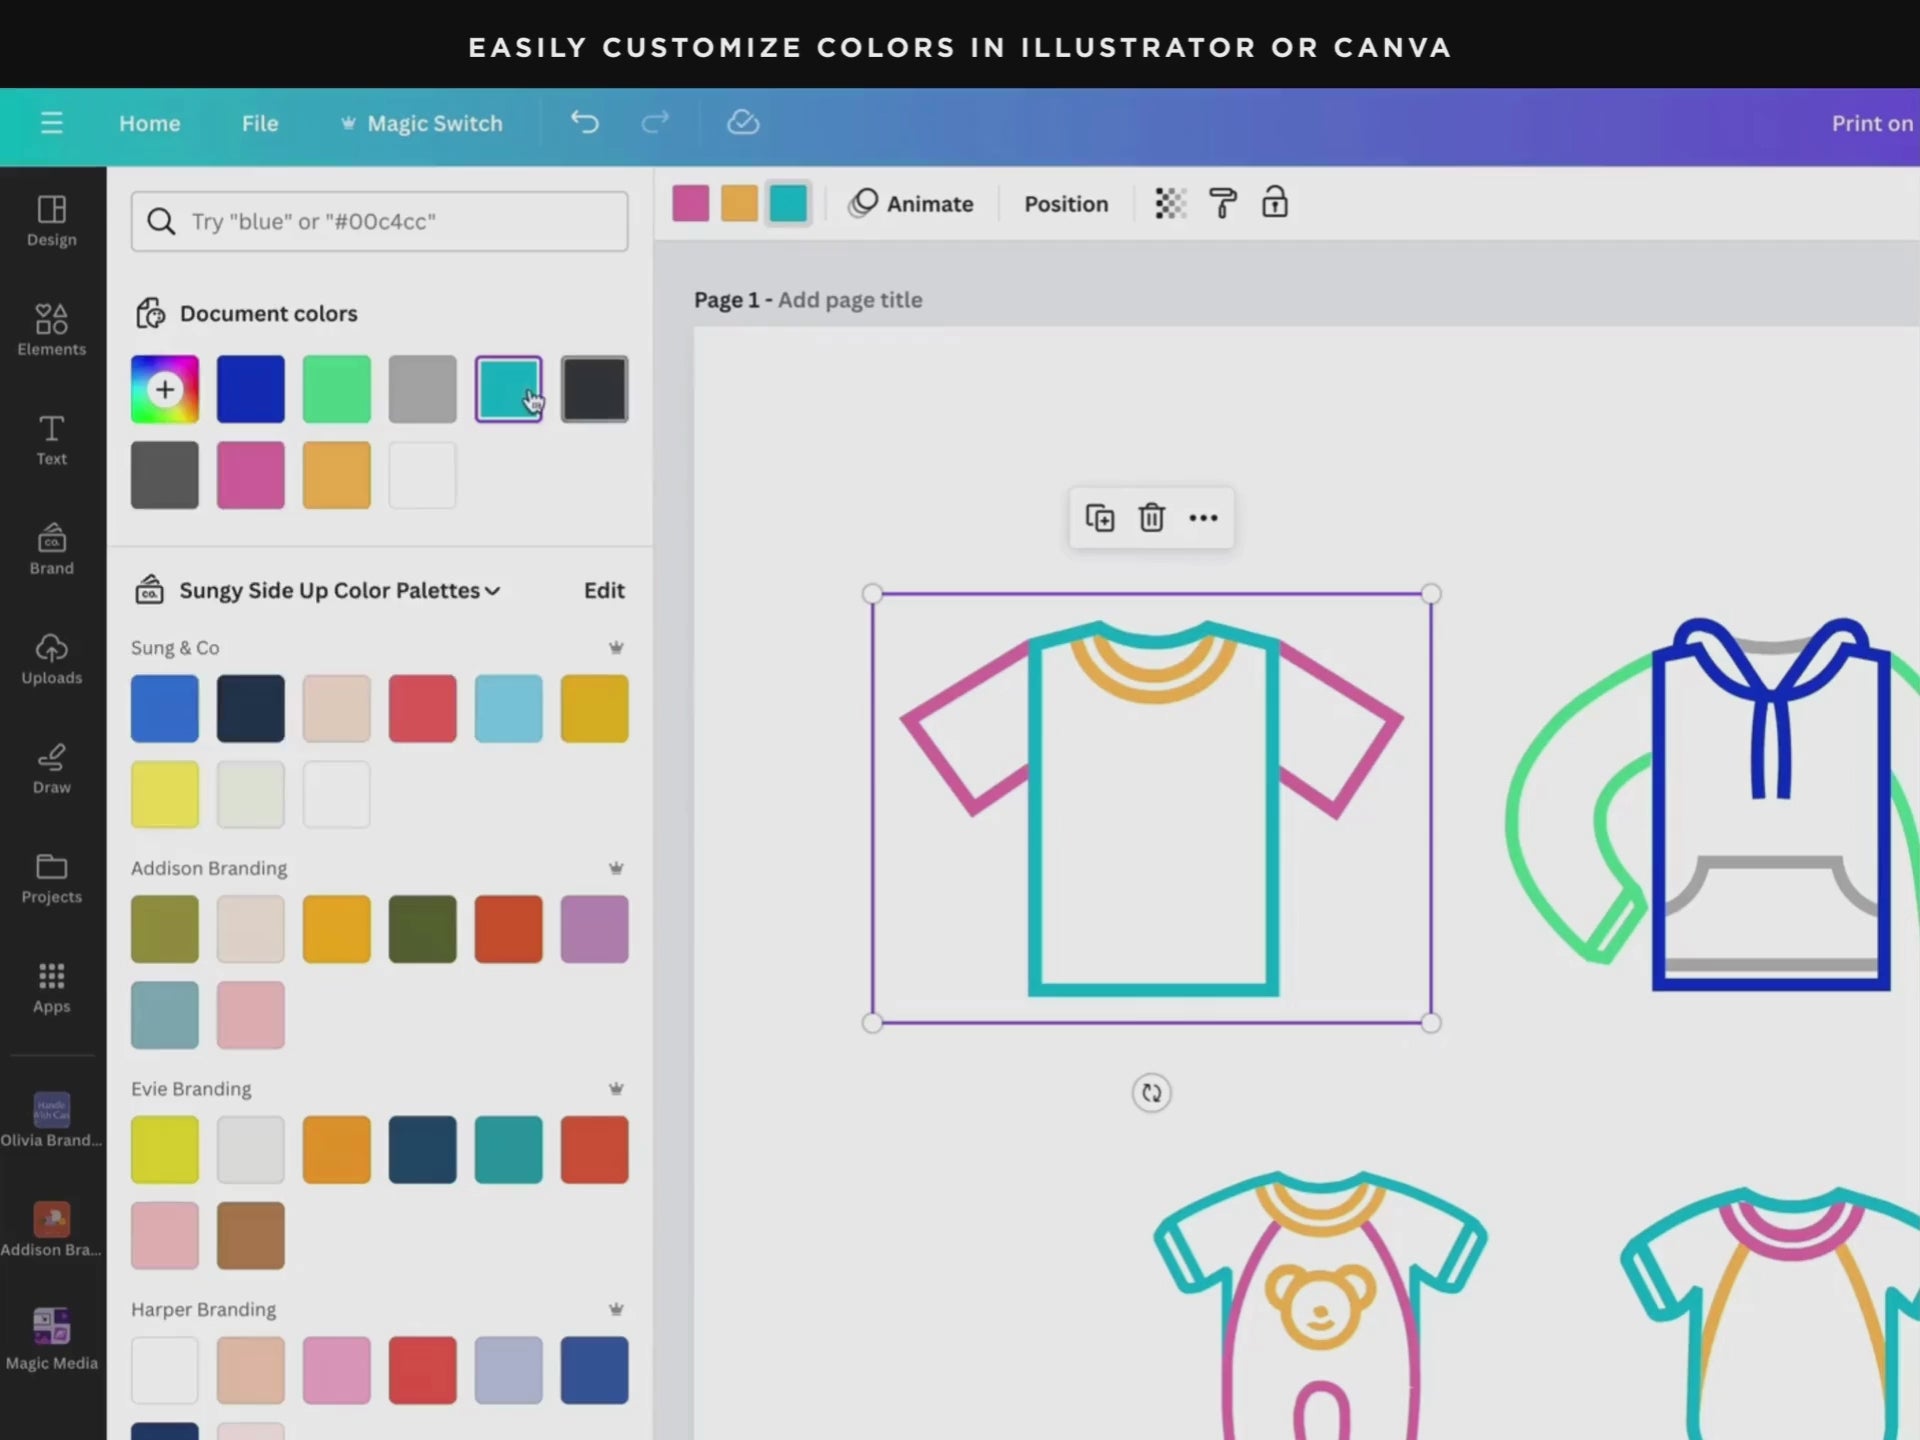Open Addison Bra... app in sidebar
Image resolution: width=1920 pixels, height=1440 pixels.
tap(52, 1230)
